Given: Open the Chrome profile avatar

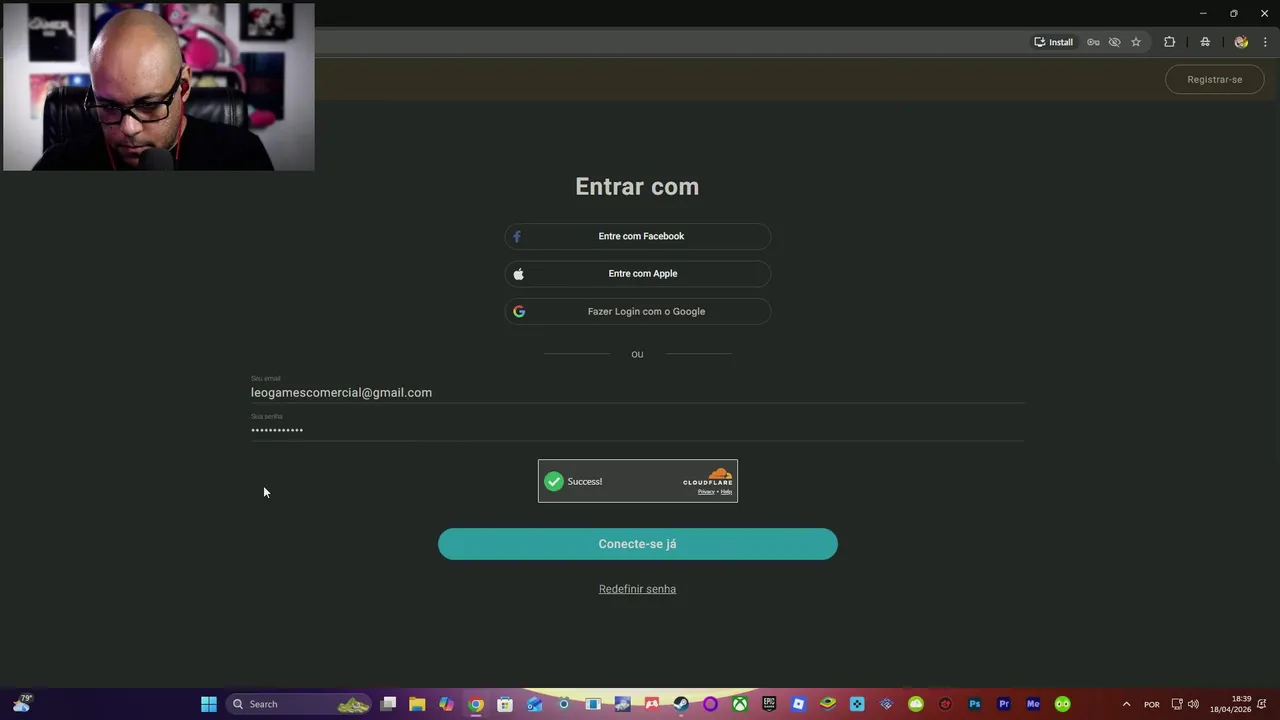Looking at the screenshot, I should [x=1241, y=42].
